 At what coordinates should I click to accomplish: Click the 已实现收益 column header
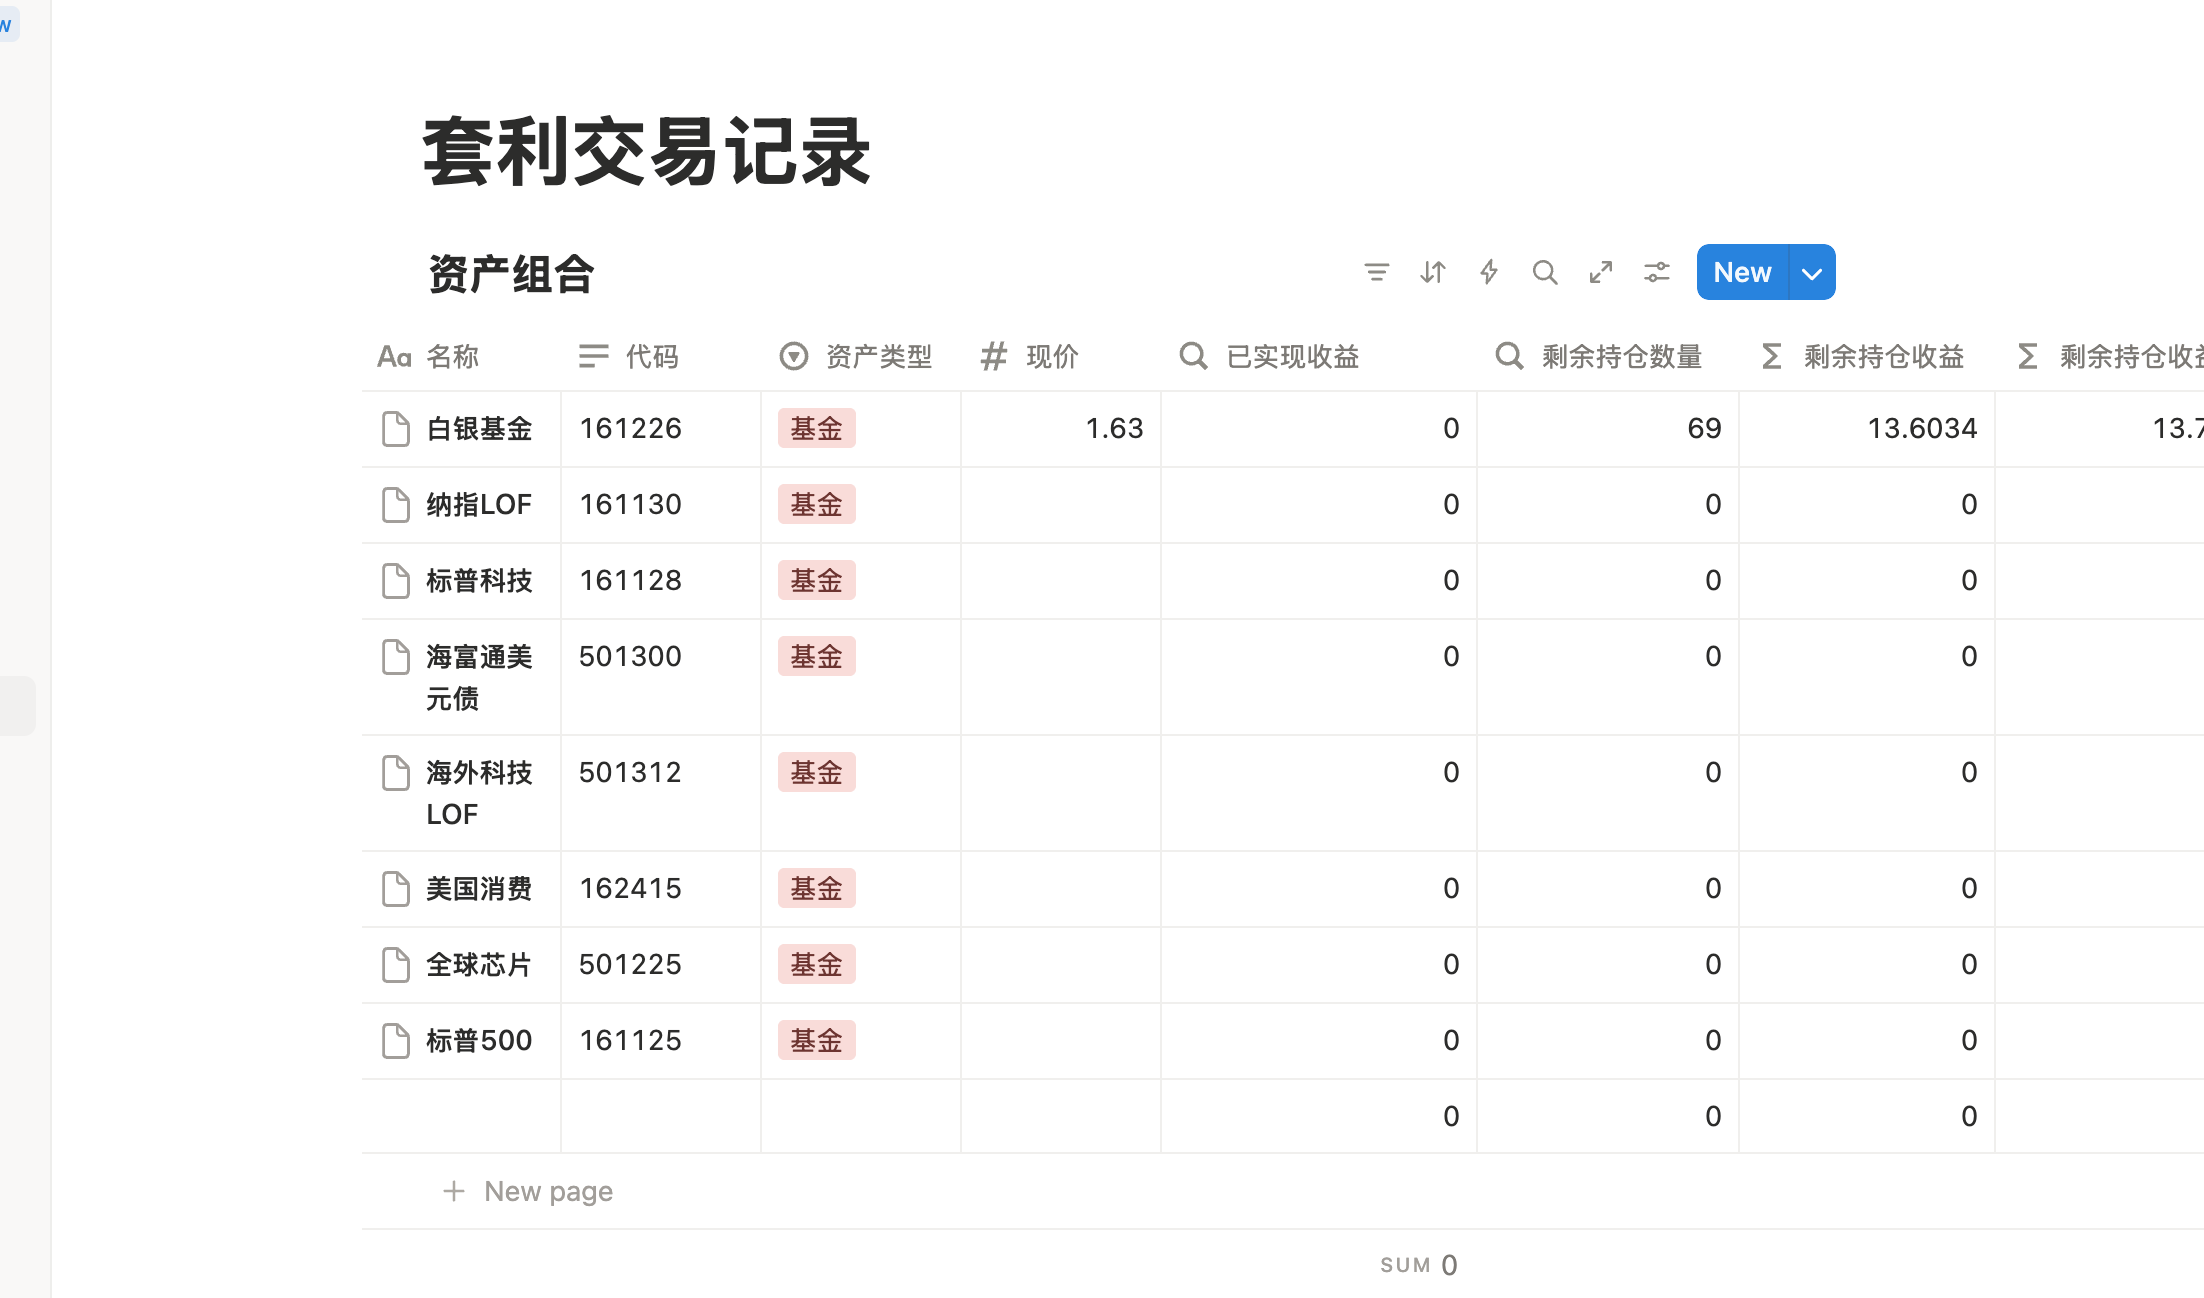(1290, 357)
